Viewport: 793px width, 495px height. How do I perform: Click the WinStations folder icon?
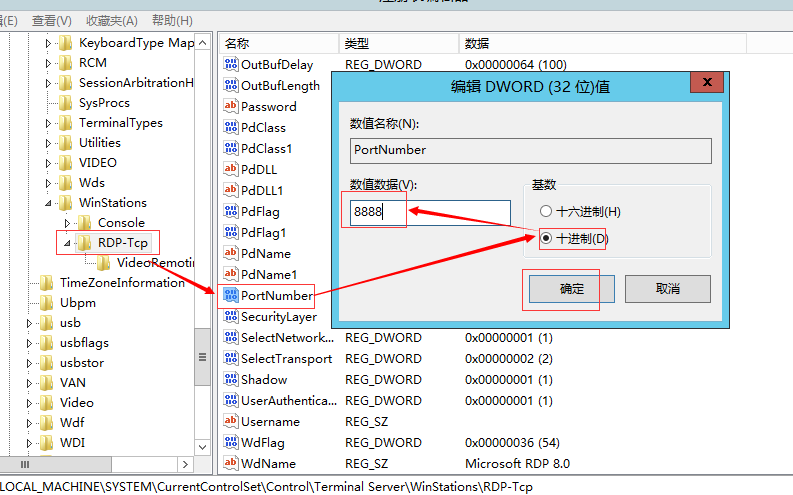(65, 203)
